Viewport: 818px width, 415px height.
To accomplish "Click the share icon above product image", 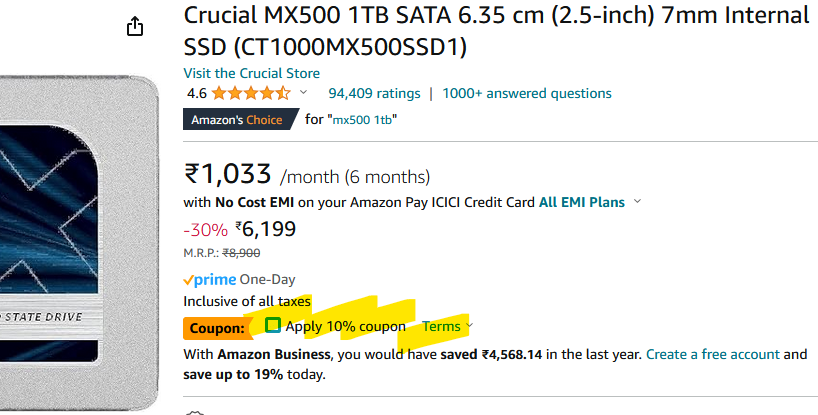I will 135,26.
